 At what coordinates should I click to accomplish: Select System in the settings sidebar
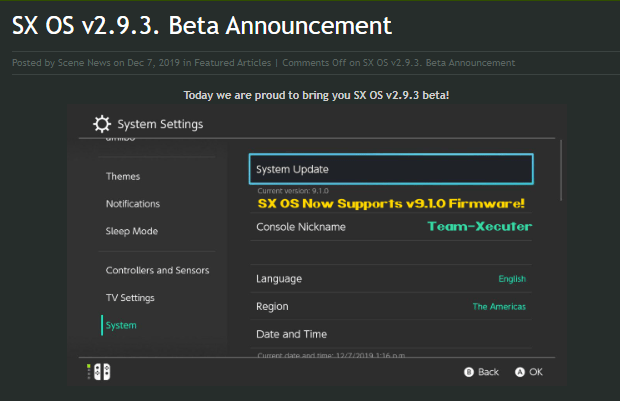coord(121,325)
